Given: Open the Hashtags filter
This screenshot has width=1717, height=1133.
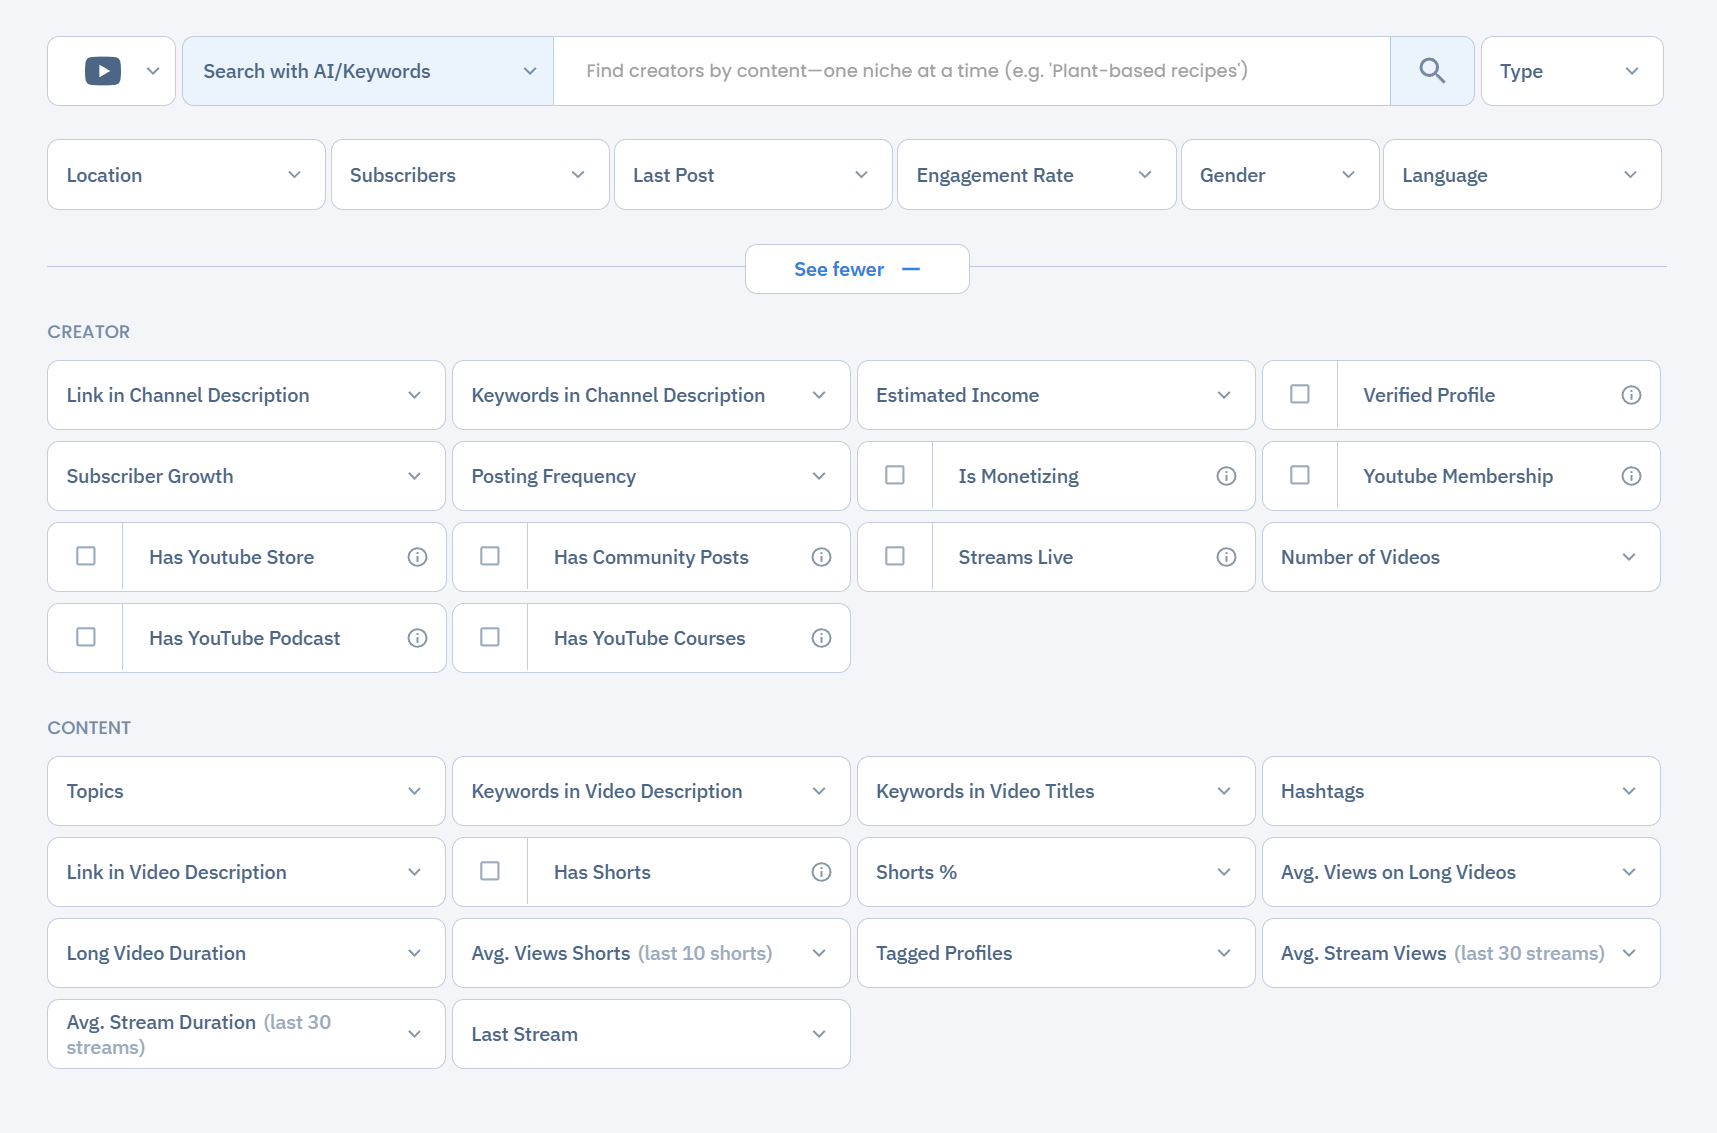Looking at the screenshot, I should [x=1461, y=791].
